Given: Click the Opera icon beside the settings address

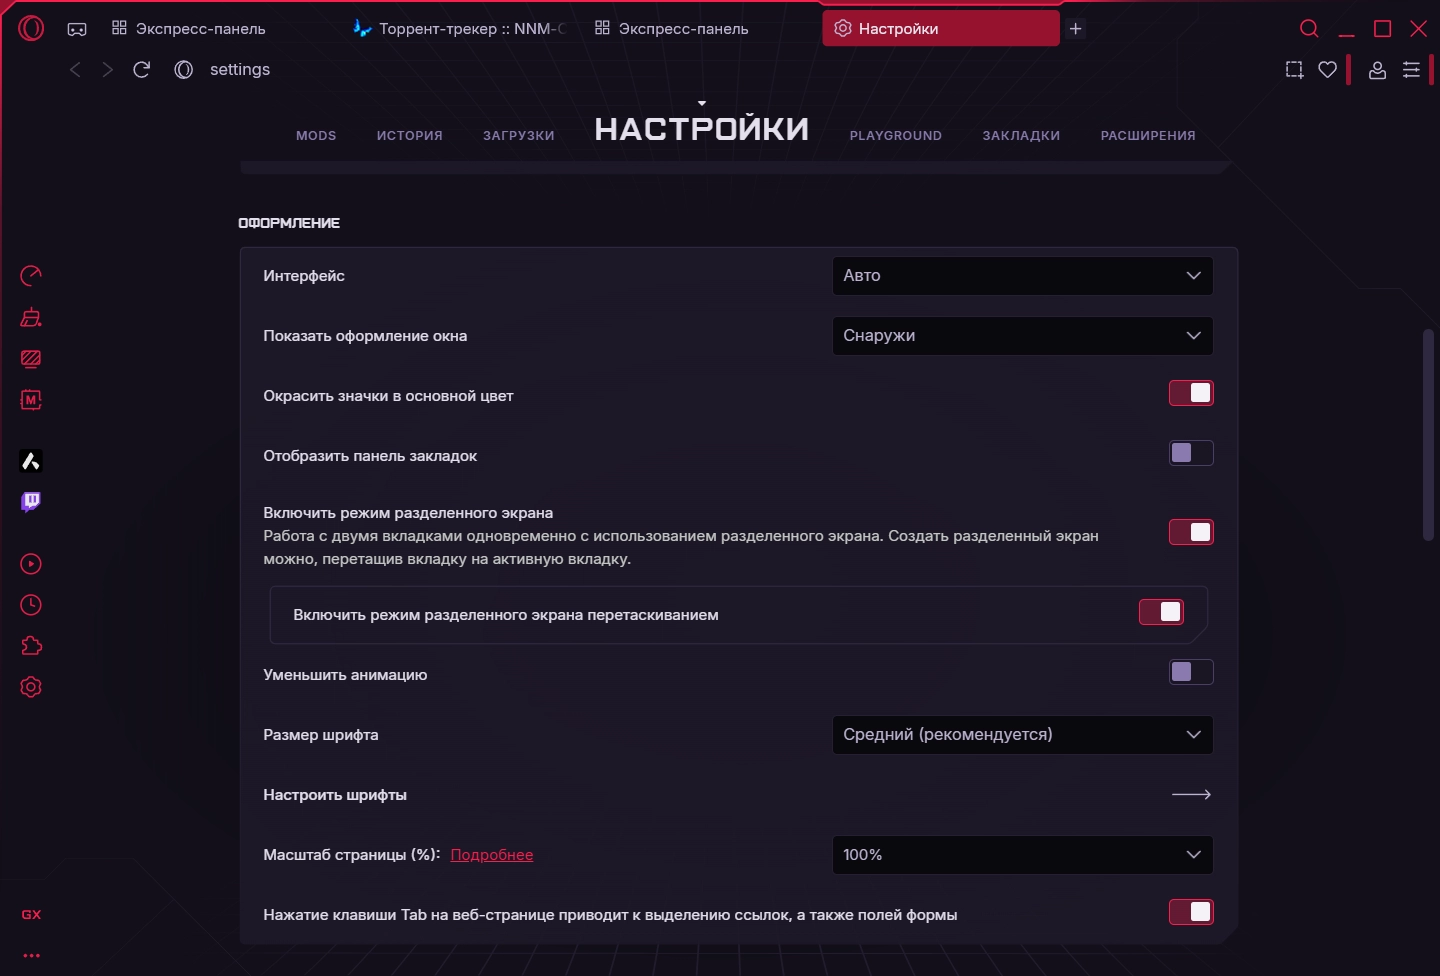Looking at the screenshot, I should [x=184, y=69].
